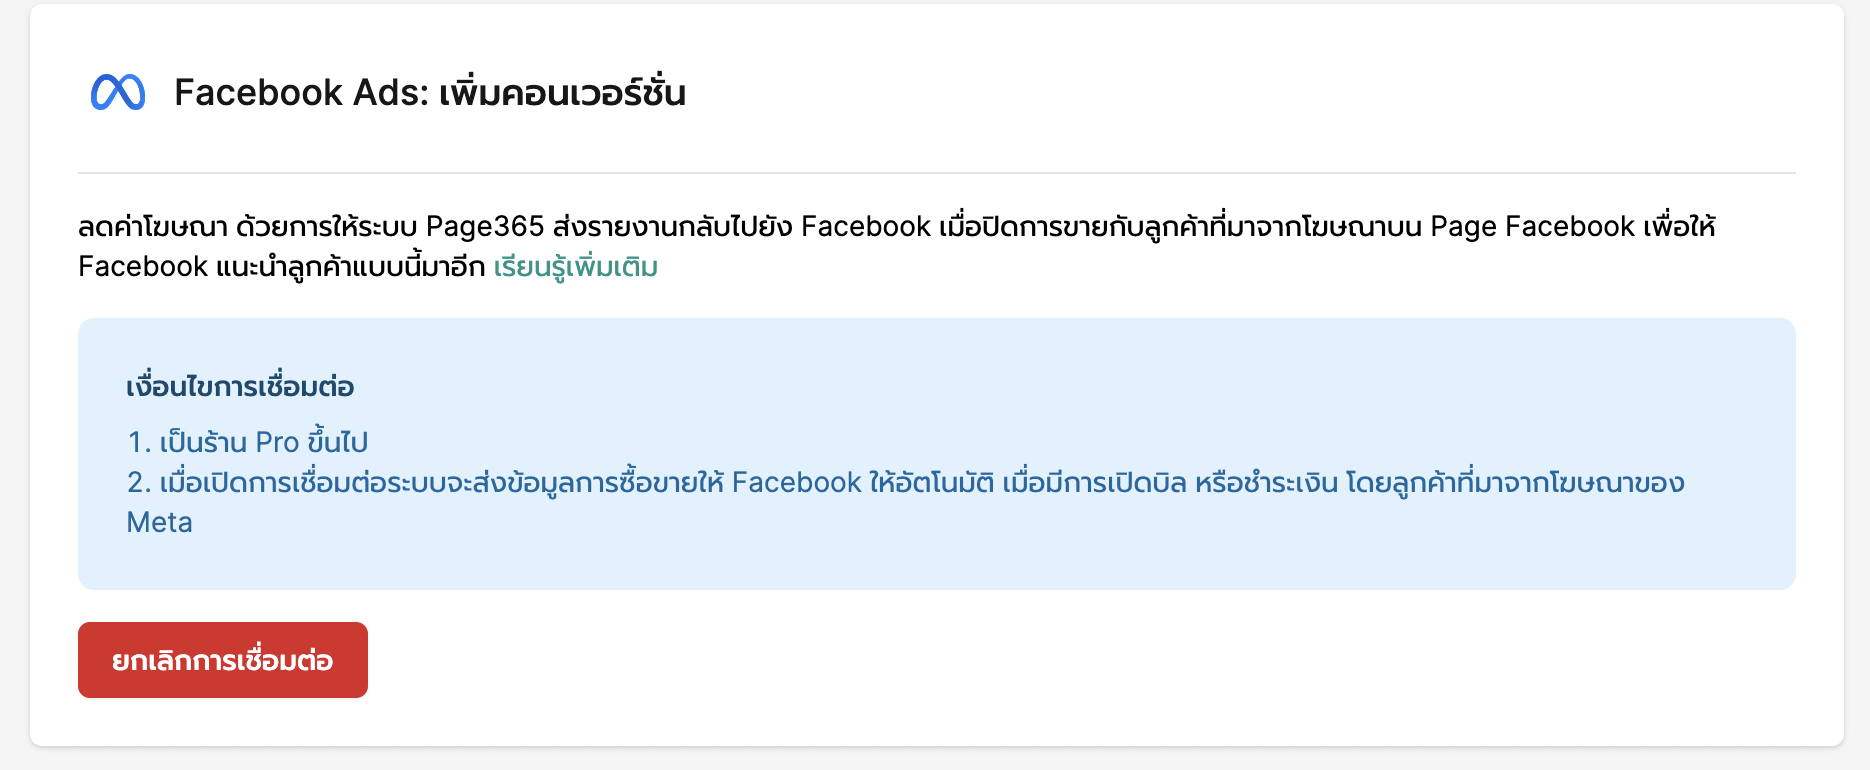
Task: Click the light blue conditions info box
Action: (x=937, y=454)
